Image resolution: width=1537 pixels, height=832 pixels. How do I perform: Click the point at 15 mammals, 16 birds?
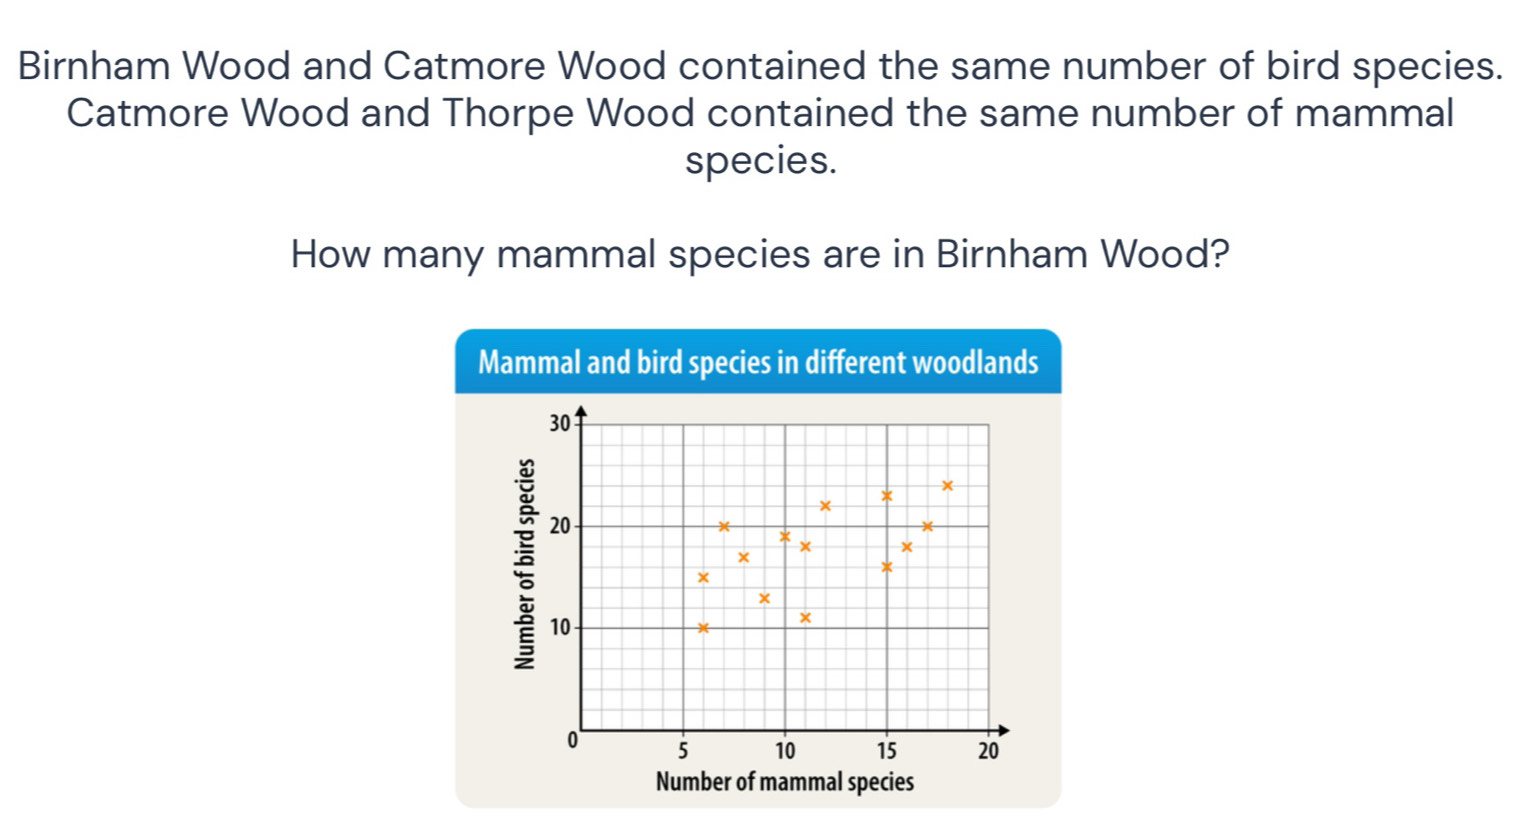[x=886, y=567]
